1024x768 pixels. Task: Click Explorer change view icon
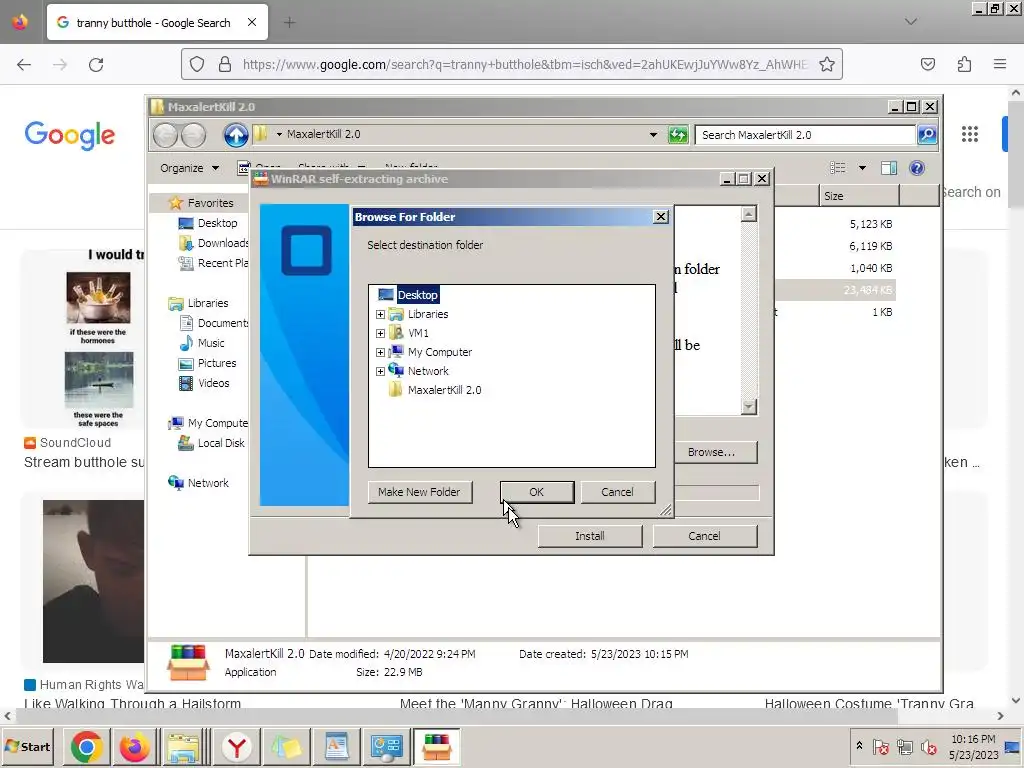(x=837, y=168)
